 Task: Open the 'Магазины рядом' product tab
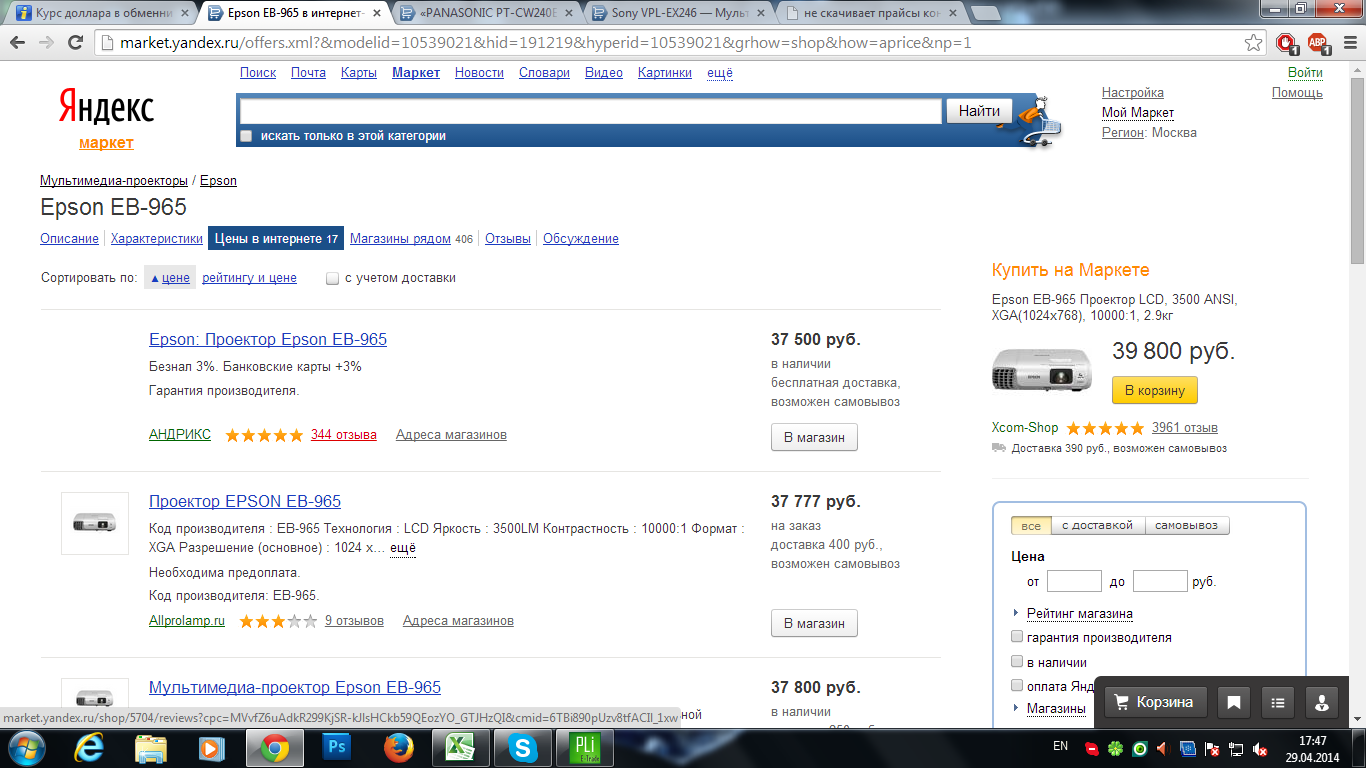click(400, 239)
